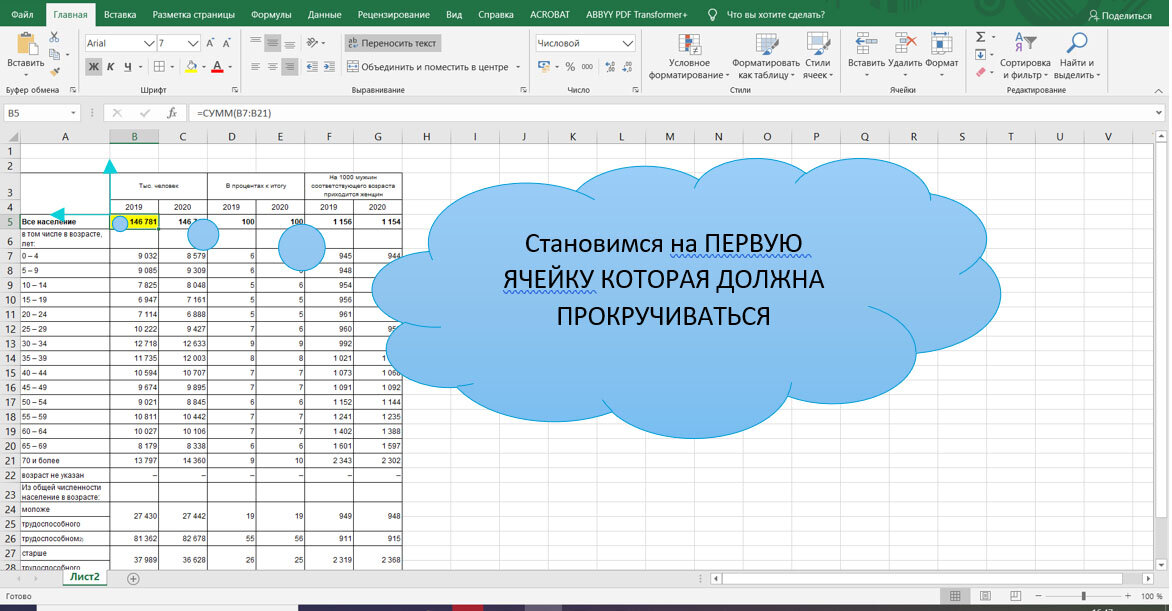Toggle right text alignment
The width and height of the screenshot is (1172, 611).
tap(289, 67)
